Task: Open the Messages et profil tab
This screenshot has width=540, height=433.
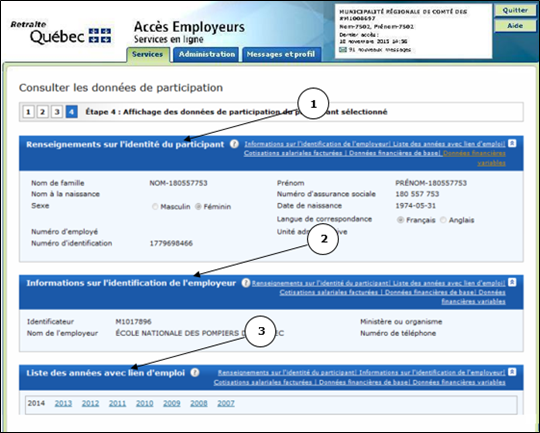Action: [x=281, y=54]
